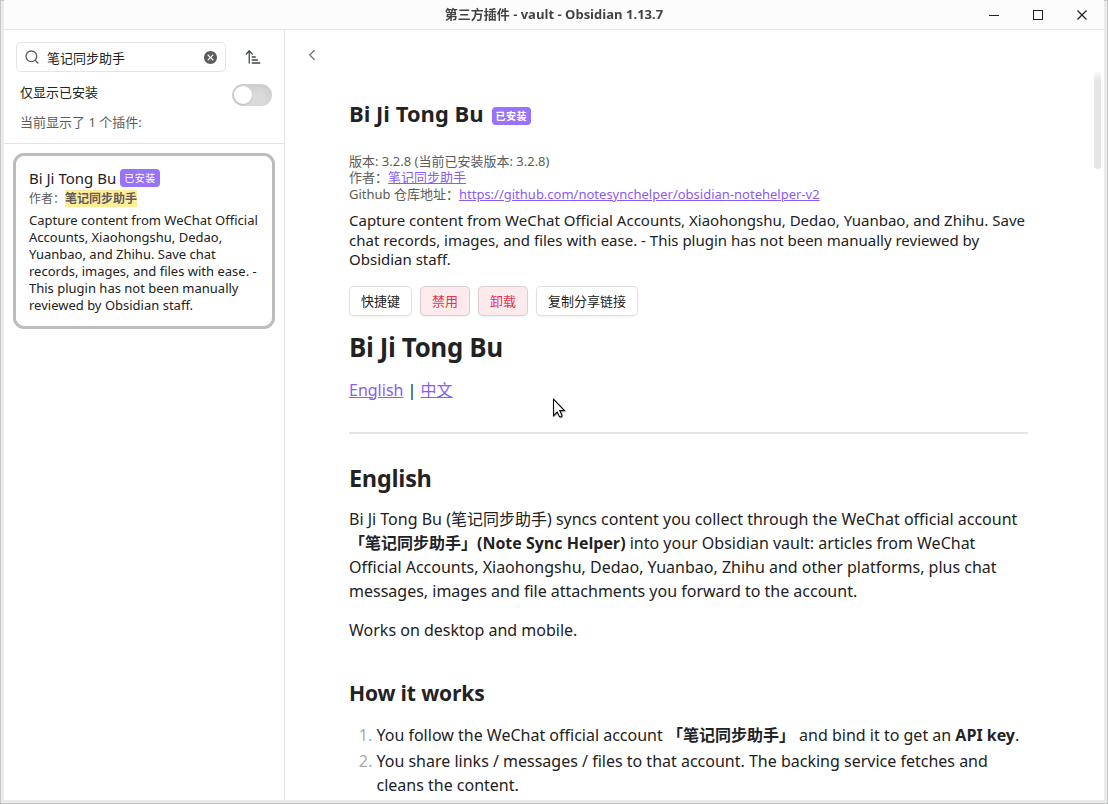Jump to the English section link

point(376,390)
